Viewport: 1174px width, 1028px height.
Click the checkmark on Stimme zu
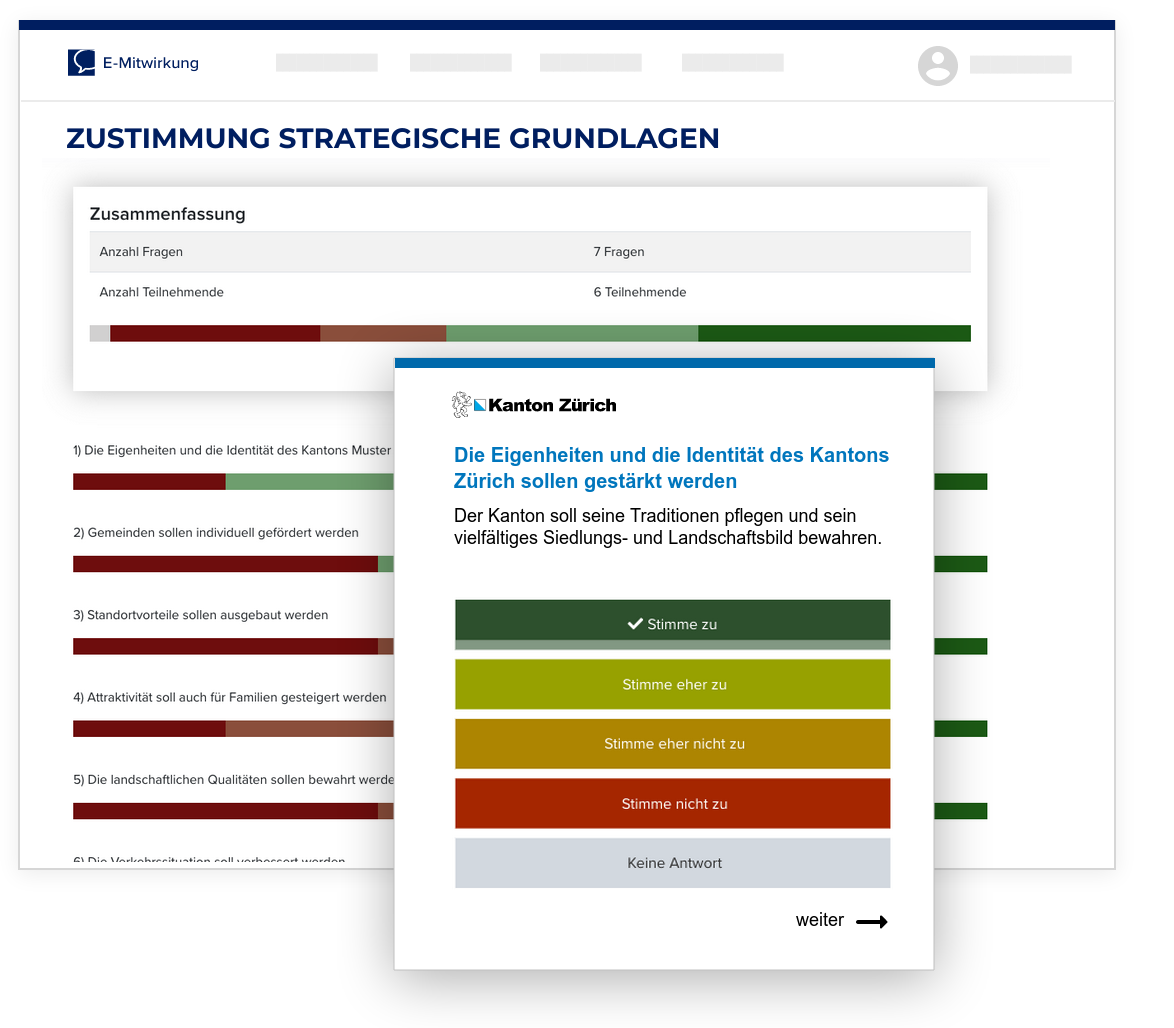pyautogui.click(x=634, y=624)
